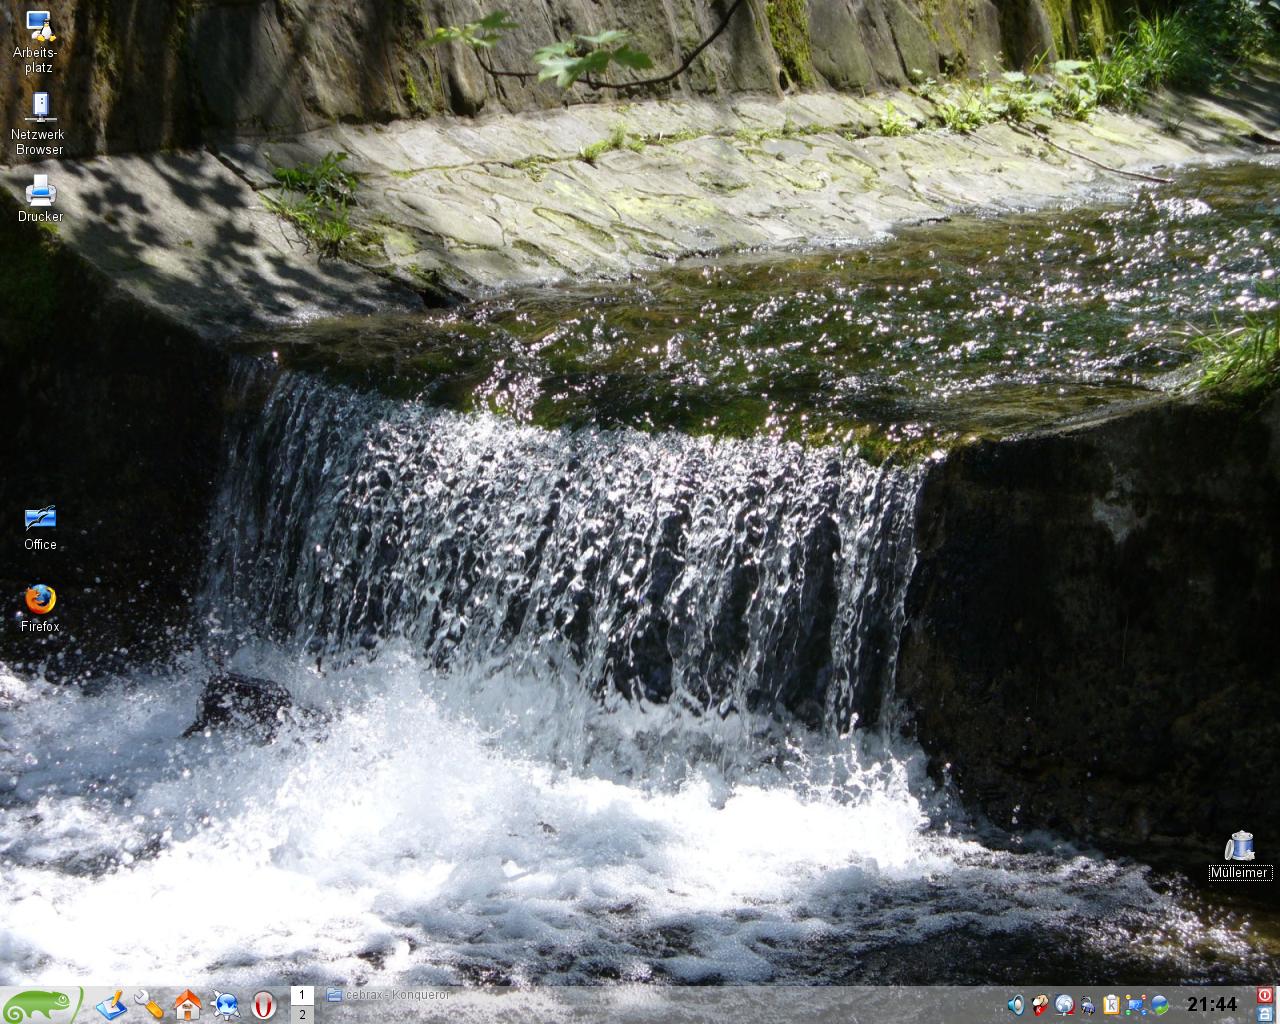Select the cebrax - Konqueror taskbar entry
Viewport: 1280px width, 1024px height.
(388, 995)
